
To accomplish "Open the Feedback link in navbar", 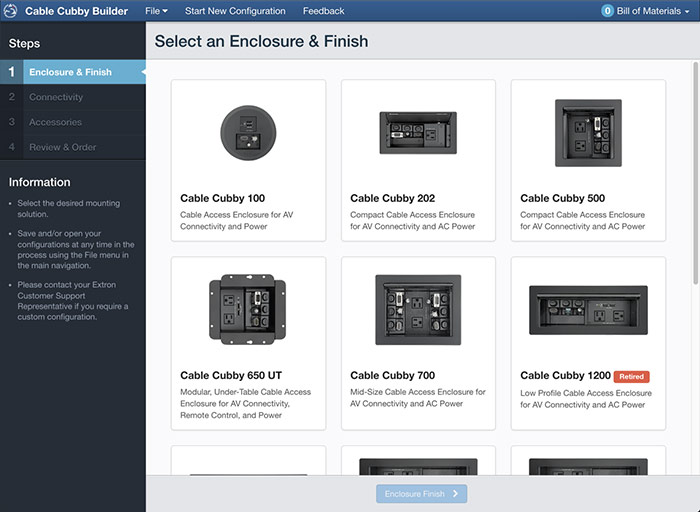I will pyautogui.click(x=324, y=11).
